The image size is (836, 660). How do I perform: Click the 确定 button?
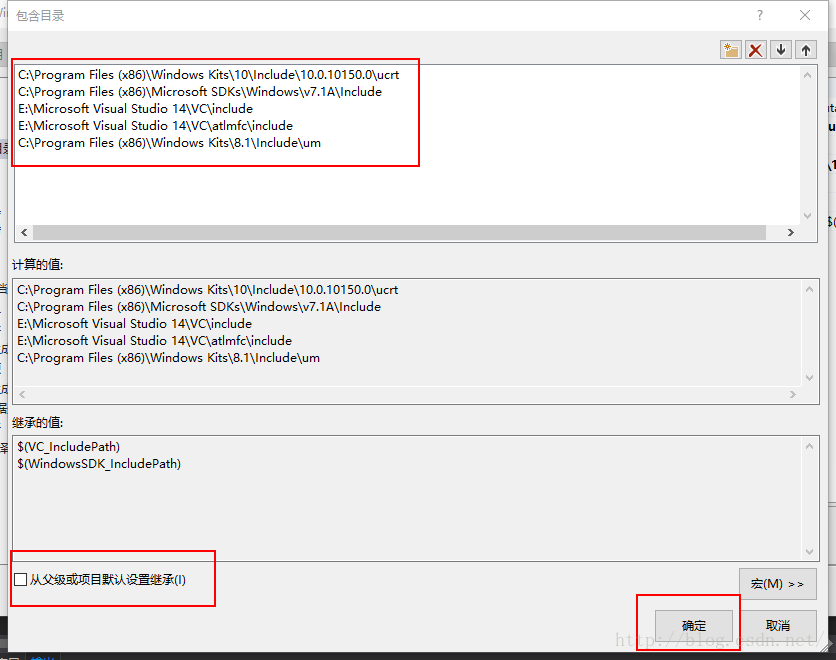pos(694,625)
